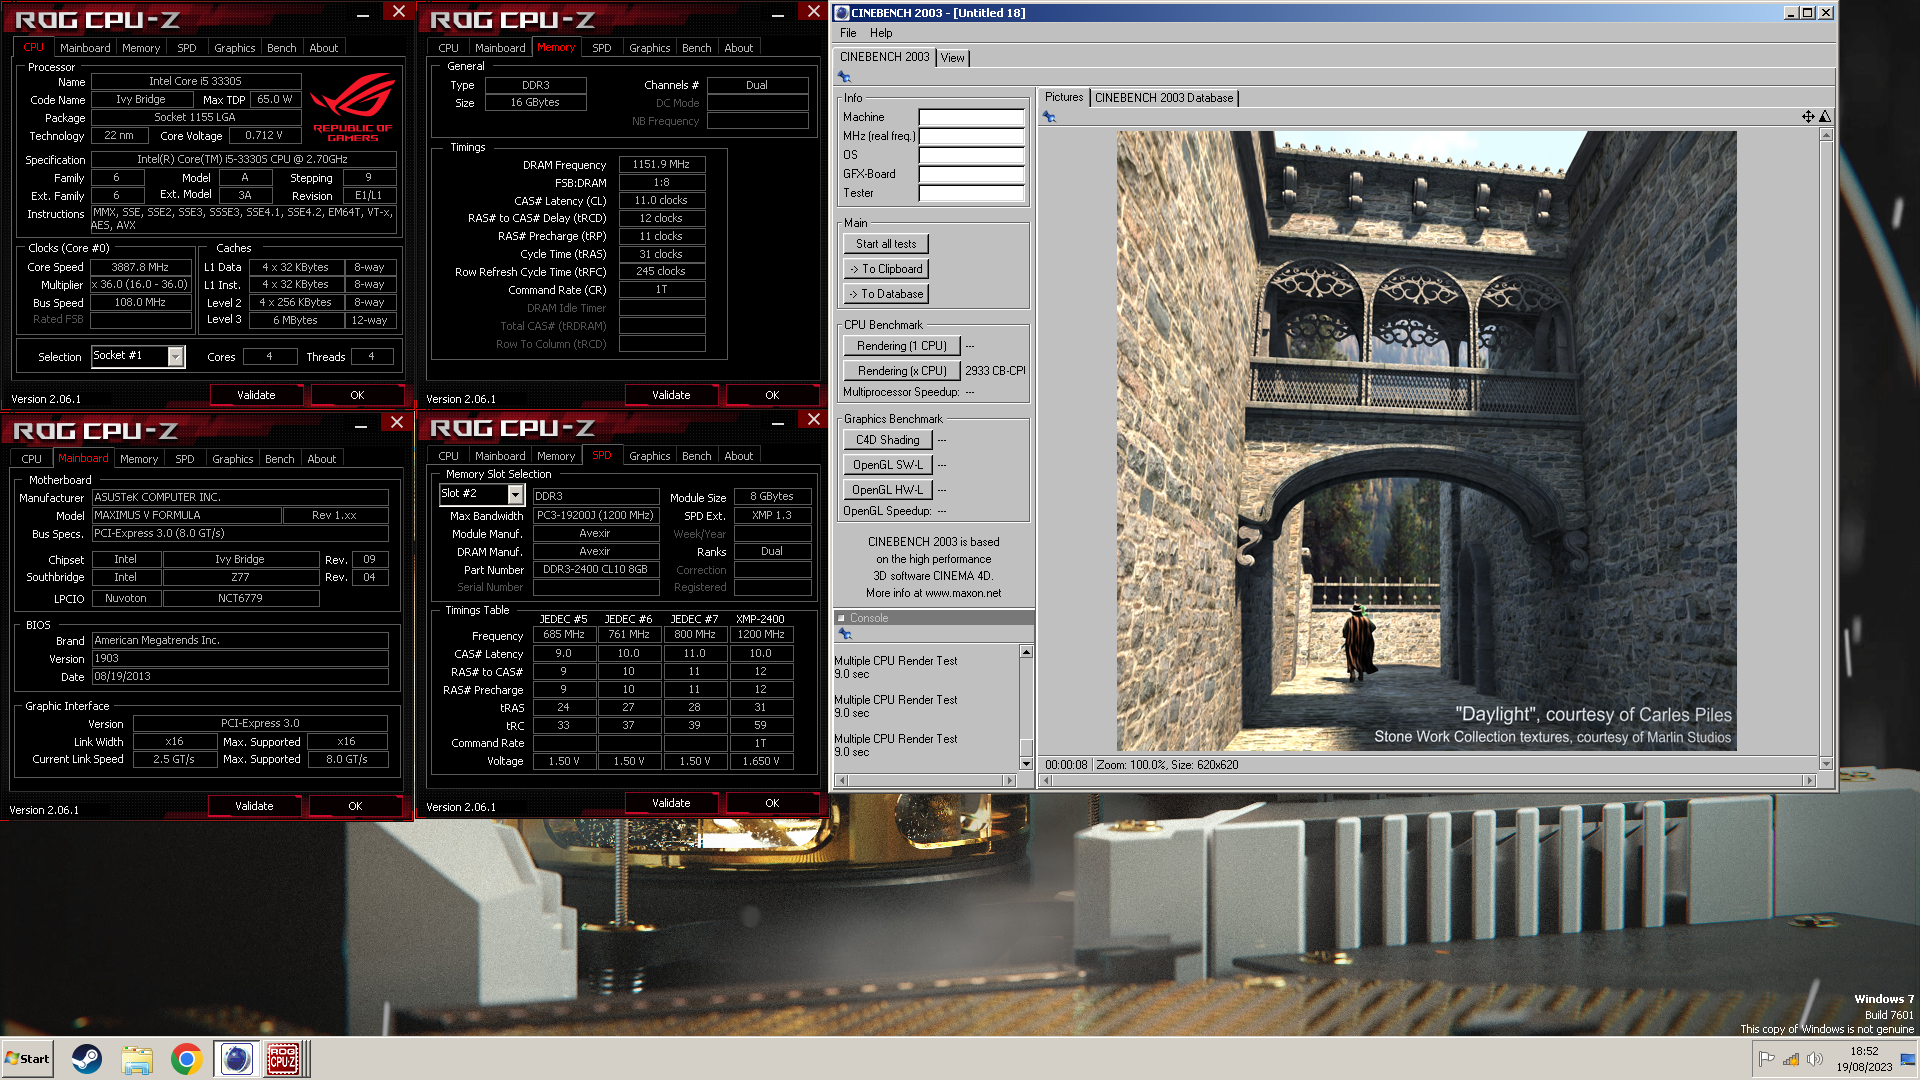Image resolution: width=1920 pixels, height=1080 pixels.
Task: Click DRAM Frequency value 1151.9 MHz
Action: click(661, 164)
